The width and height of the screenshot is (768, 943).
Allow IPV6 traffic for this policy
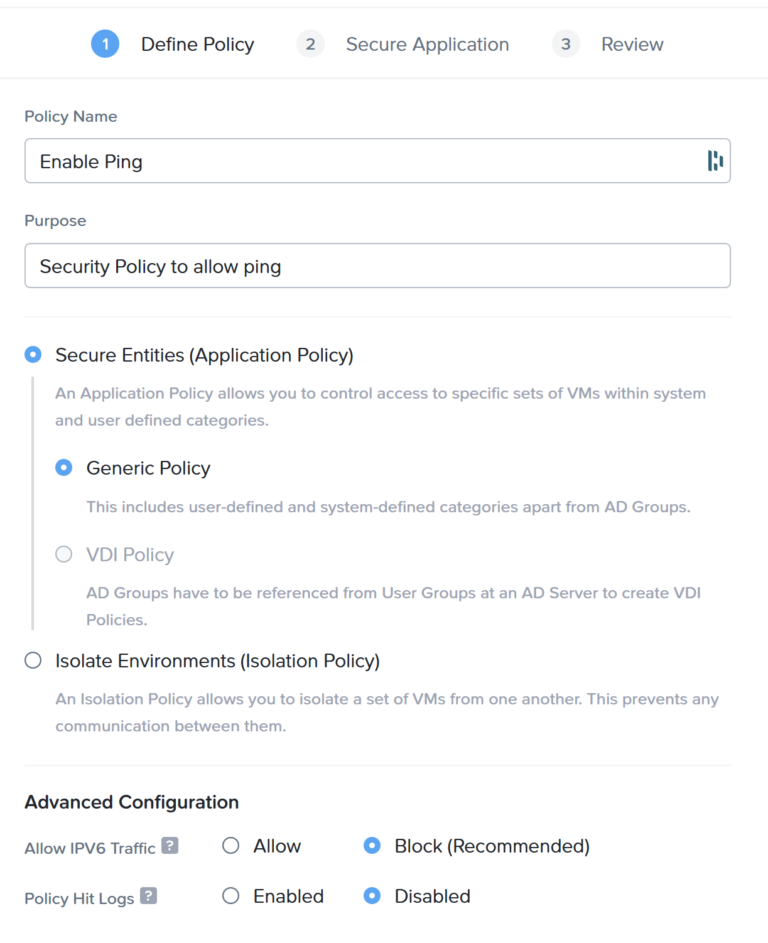(229, 845)
